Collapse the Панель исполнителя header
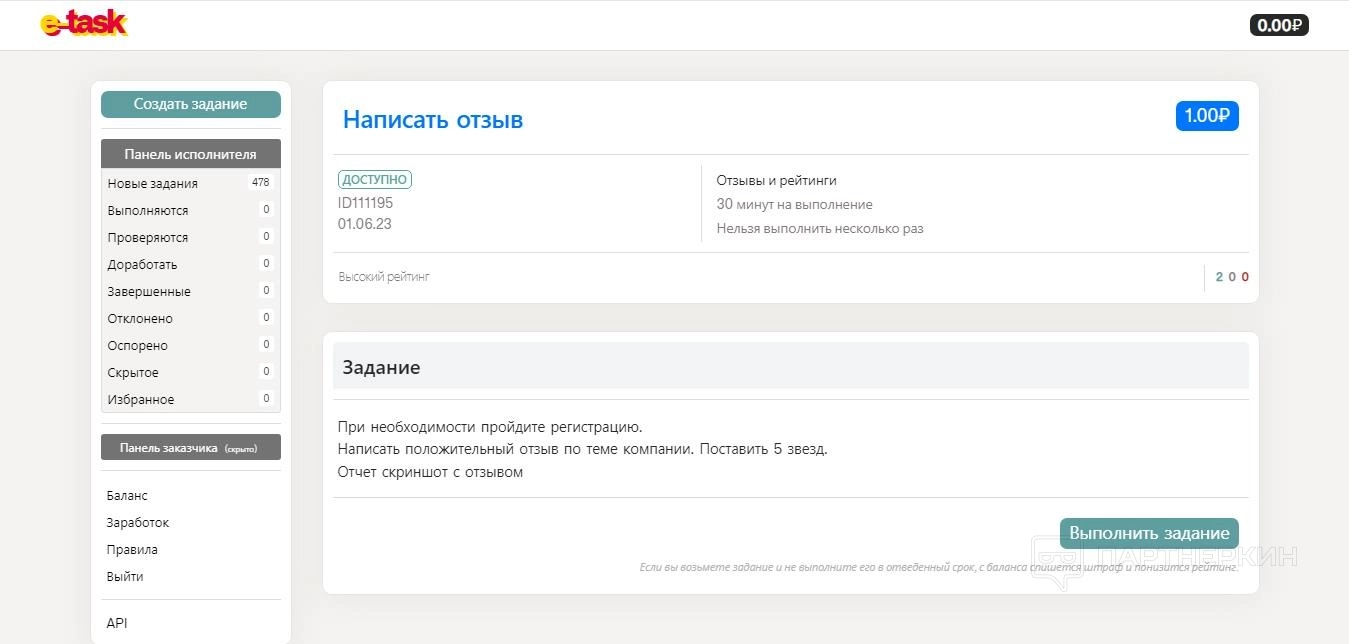The height and width of the screenshot is (644, 1349). point(190,154)
